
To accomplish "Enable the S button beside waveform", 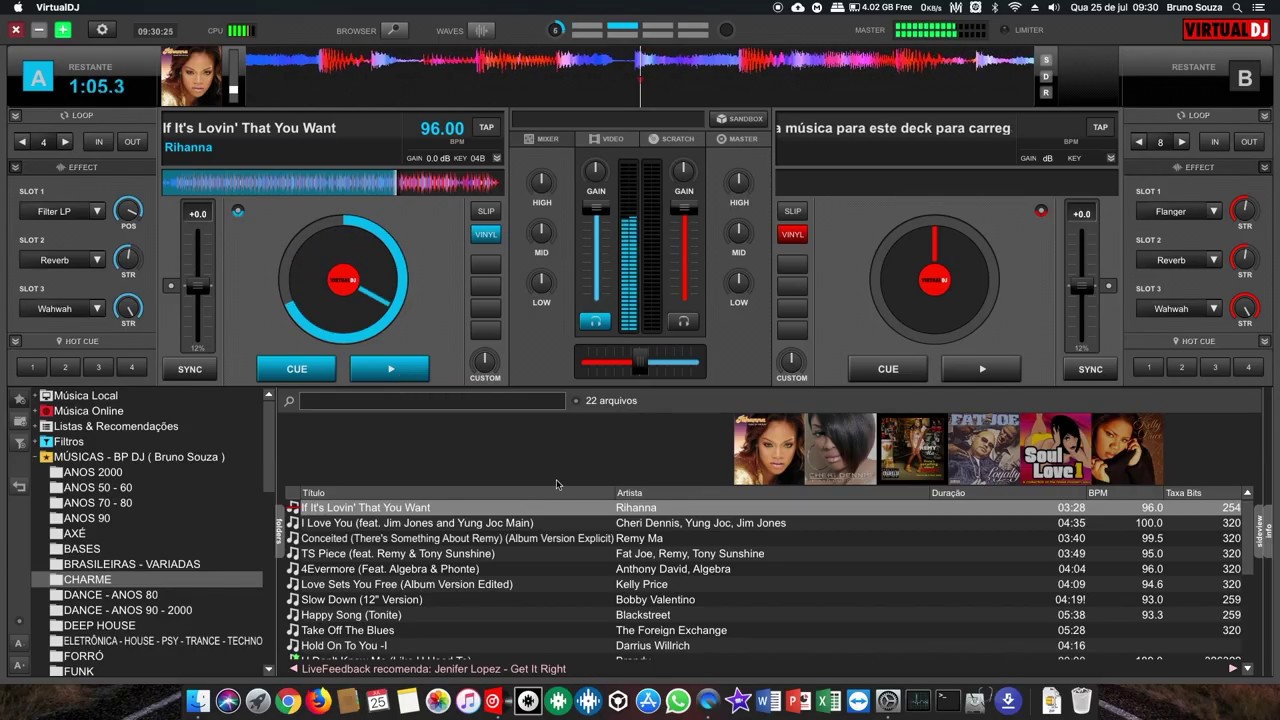I will [1046, 60].
